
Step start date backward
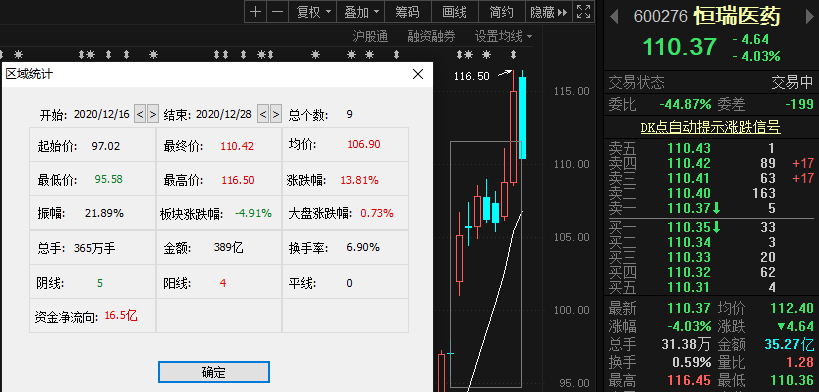(x=139, y=114)
